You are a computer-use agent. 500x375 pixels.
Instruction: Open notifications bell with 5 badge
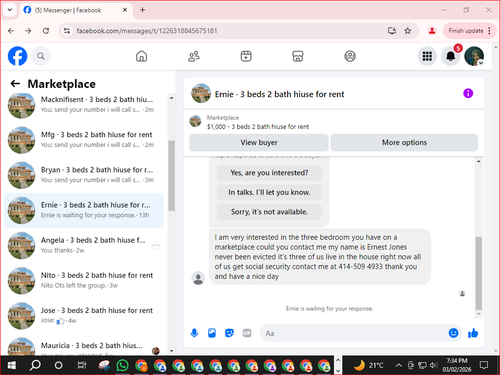(451, 56)
